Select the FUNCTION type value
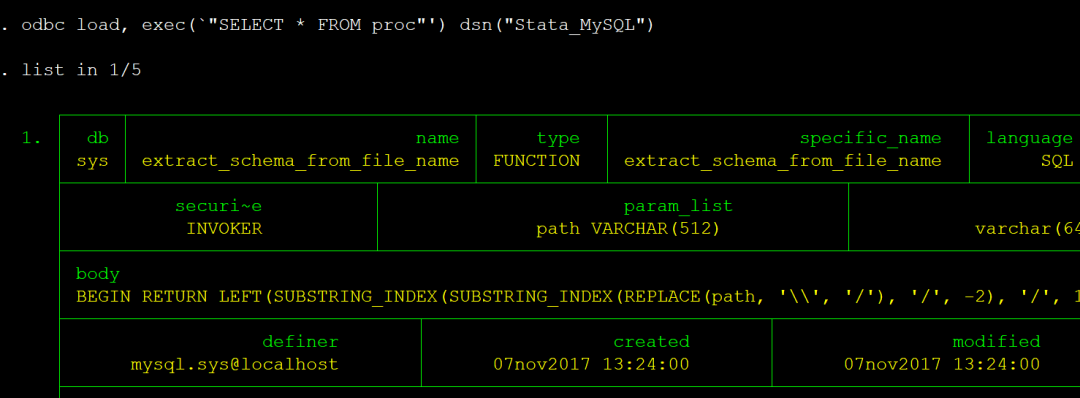The height and width of the screenshot is (398, 1080). click(537, 161)
